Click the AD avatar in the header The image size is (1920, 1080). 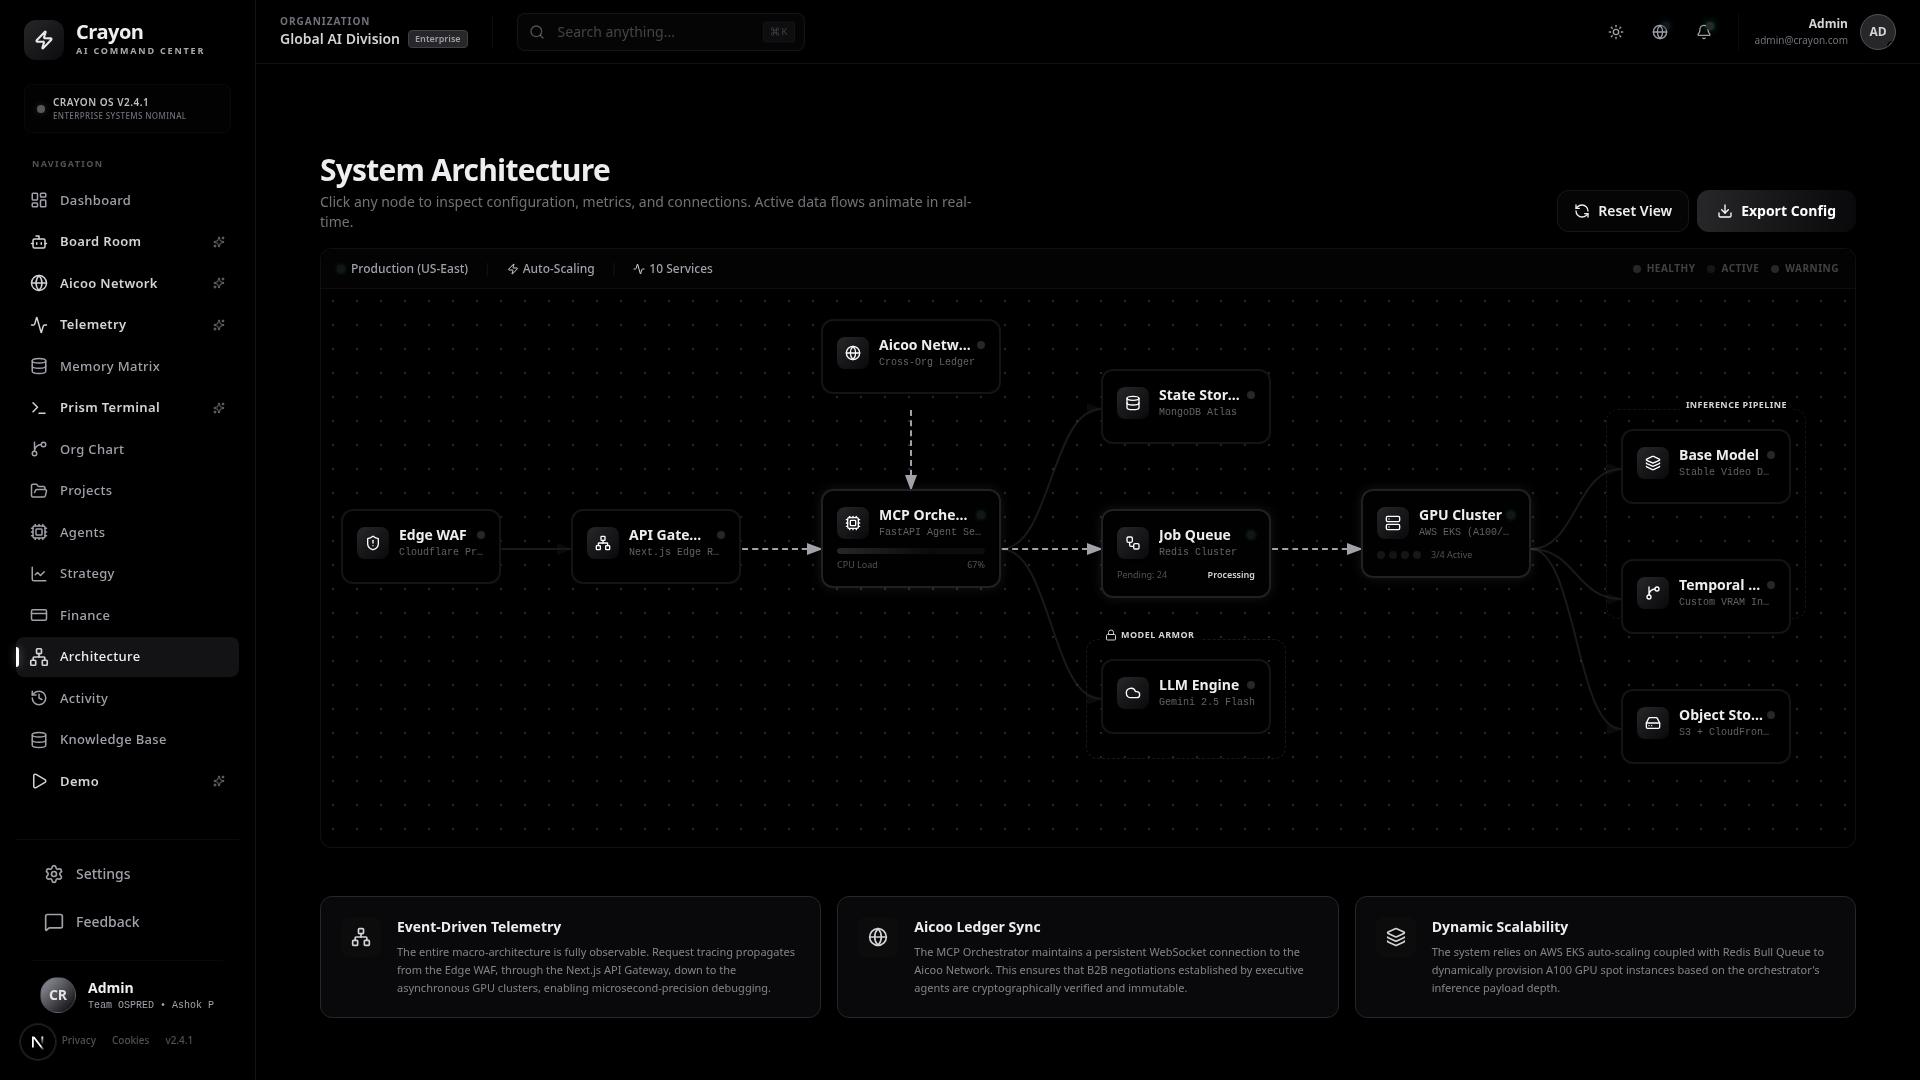[1878, 32]
